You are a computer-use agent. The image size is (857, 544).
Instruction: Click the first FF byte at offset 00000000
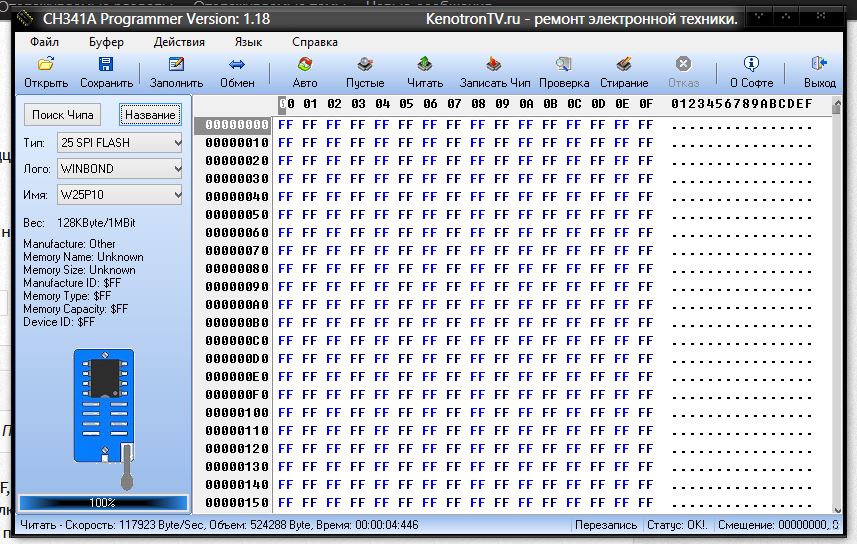tap(285, 125)
